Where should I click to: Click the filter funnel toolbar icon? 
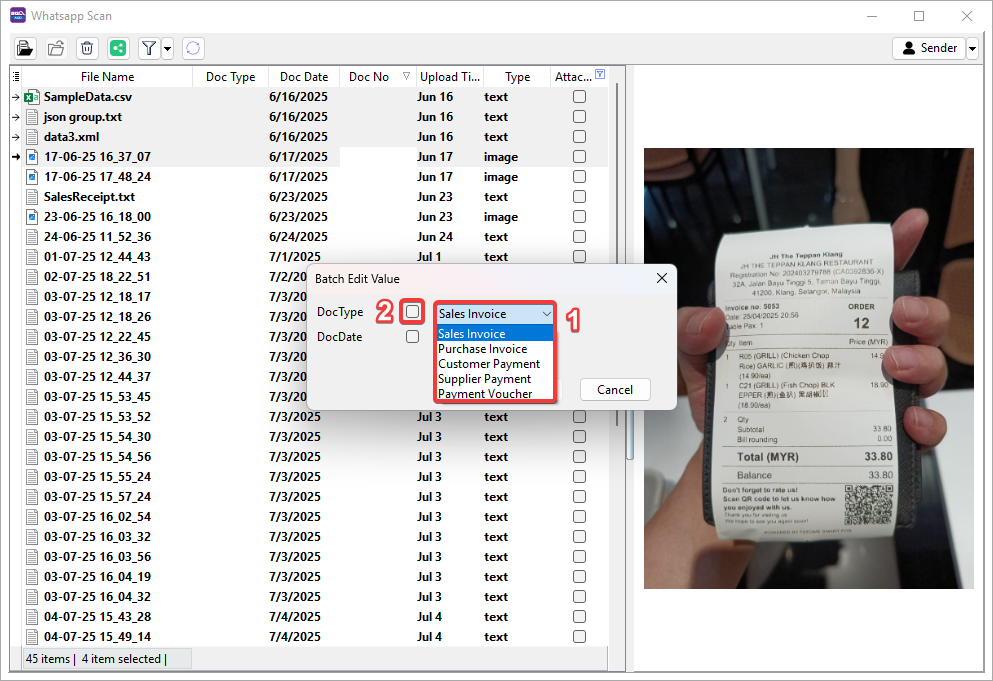149,48
